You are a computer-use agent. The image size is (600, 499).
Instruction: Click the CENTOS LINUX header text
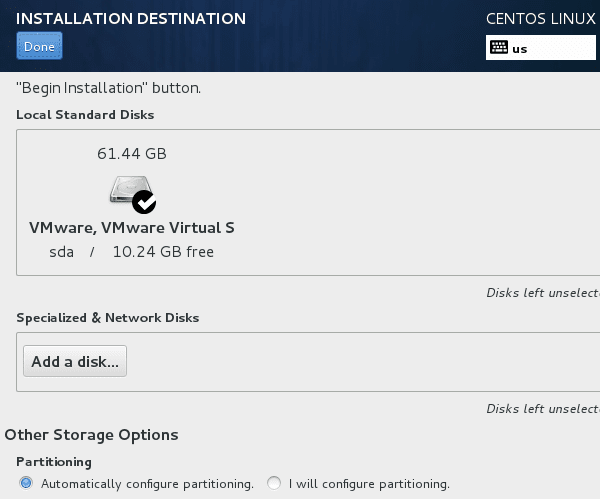541,19
